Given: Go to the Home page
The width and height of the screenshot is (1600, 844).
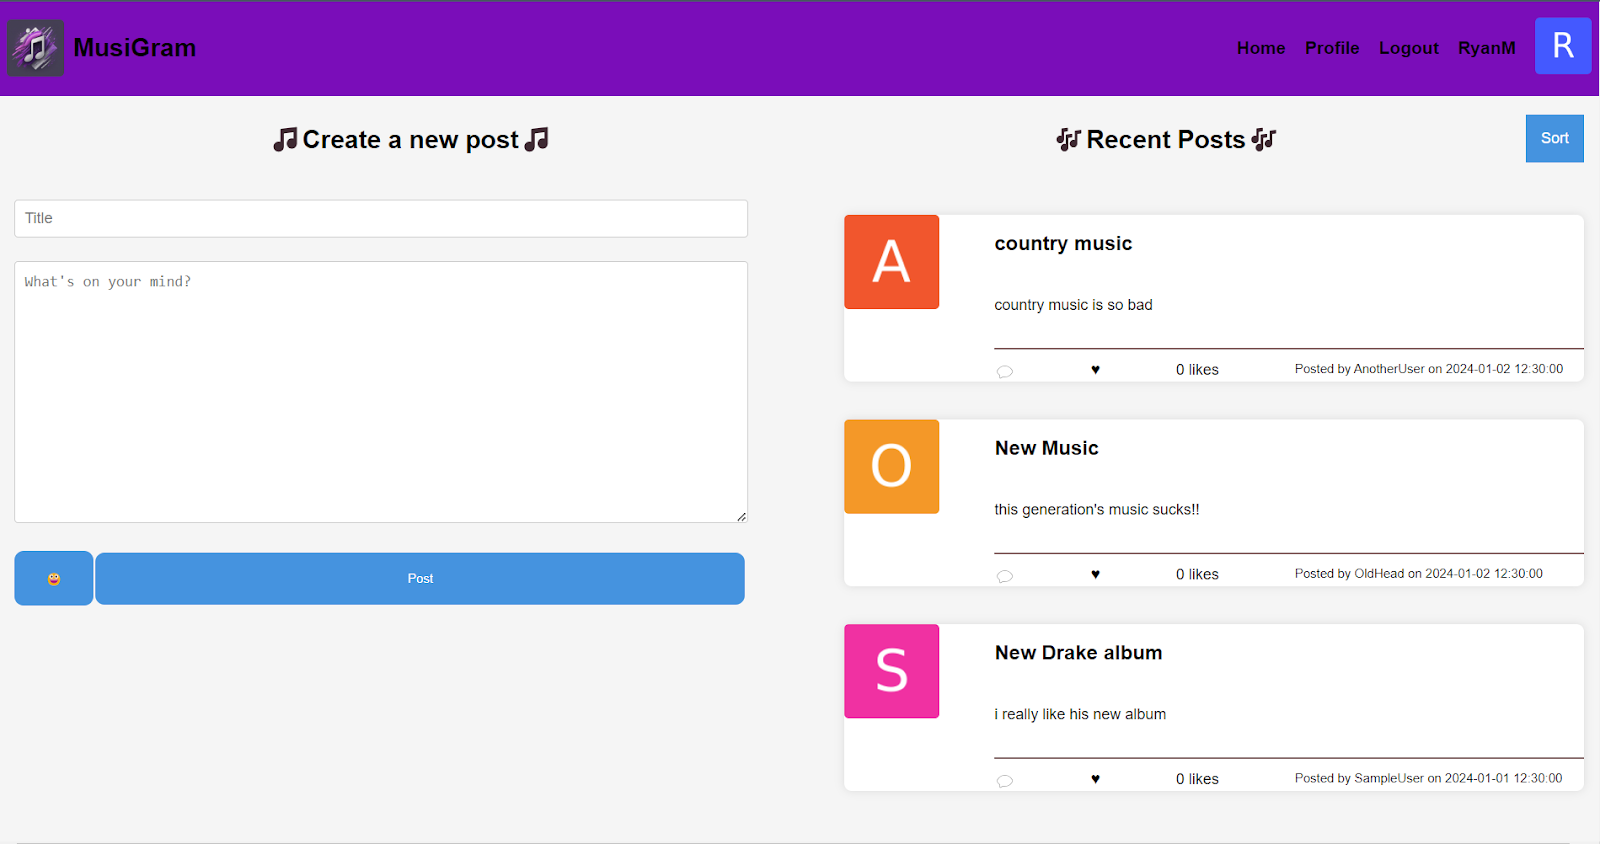Looking at the screenshot, I should click(x=1260, y=48).
